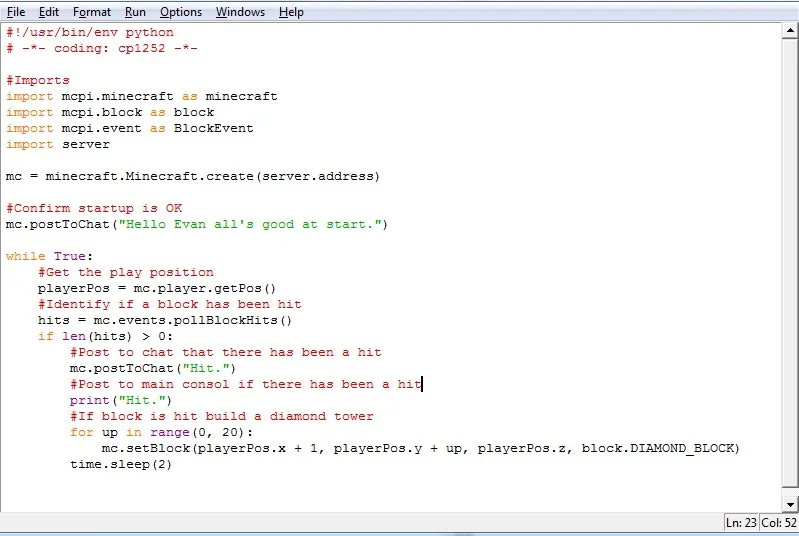
Task: Open the Options menu
Action: click(x=181, y=12)
